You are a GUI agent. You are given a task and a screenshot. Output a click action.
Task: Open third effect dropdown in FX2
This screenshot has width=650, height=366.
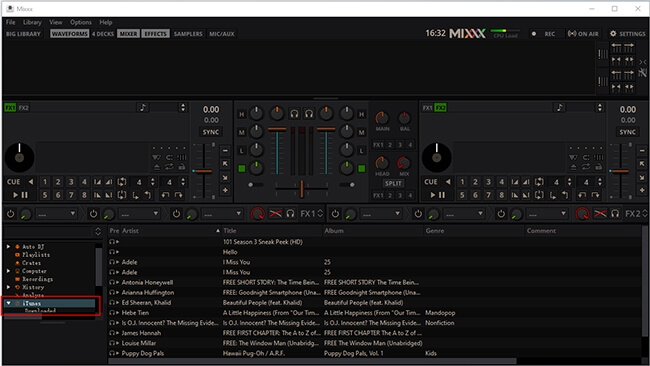(x=547, y=214)
